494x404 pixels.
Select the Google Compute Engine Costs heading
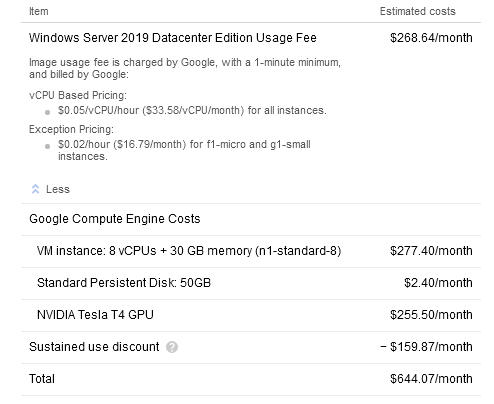point(115,219)
